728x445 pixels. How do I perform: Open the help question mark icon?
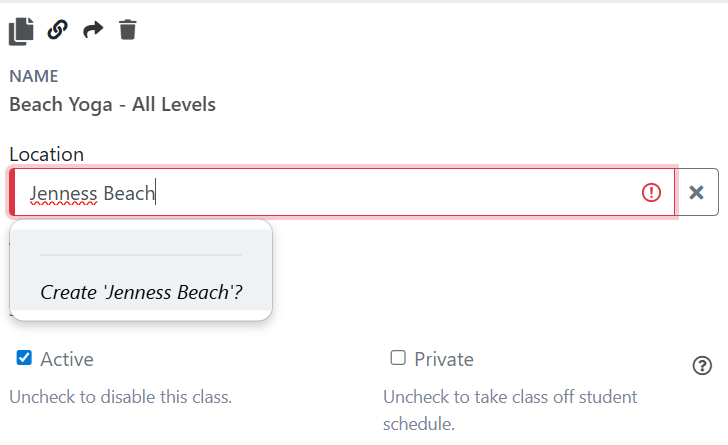[702, 366]
